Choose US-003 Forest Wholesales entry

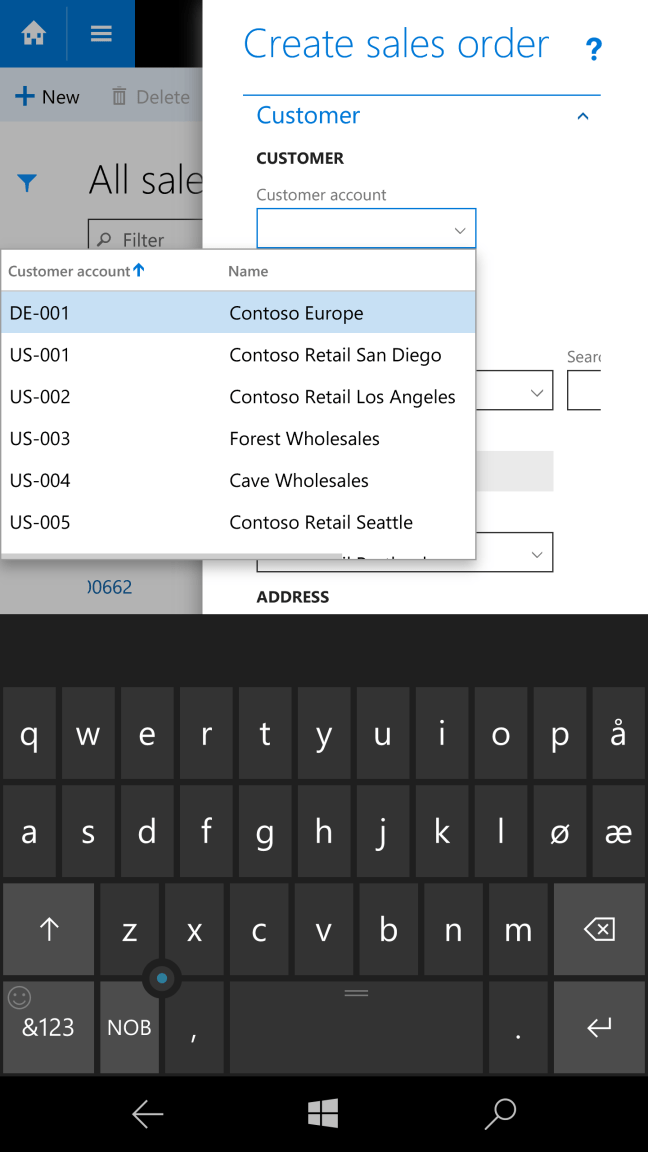tap(238, 439)
